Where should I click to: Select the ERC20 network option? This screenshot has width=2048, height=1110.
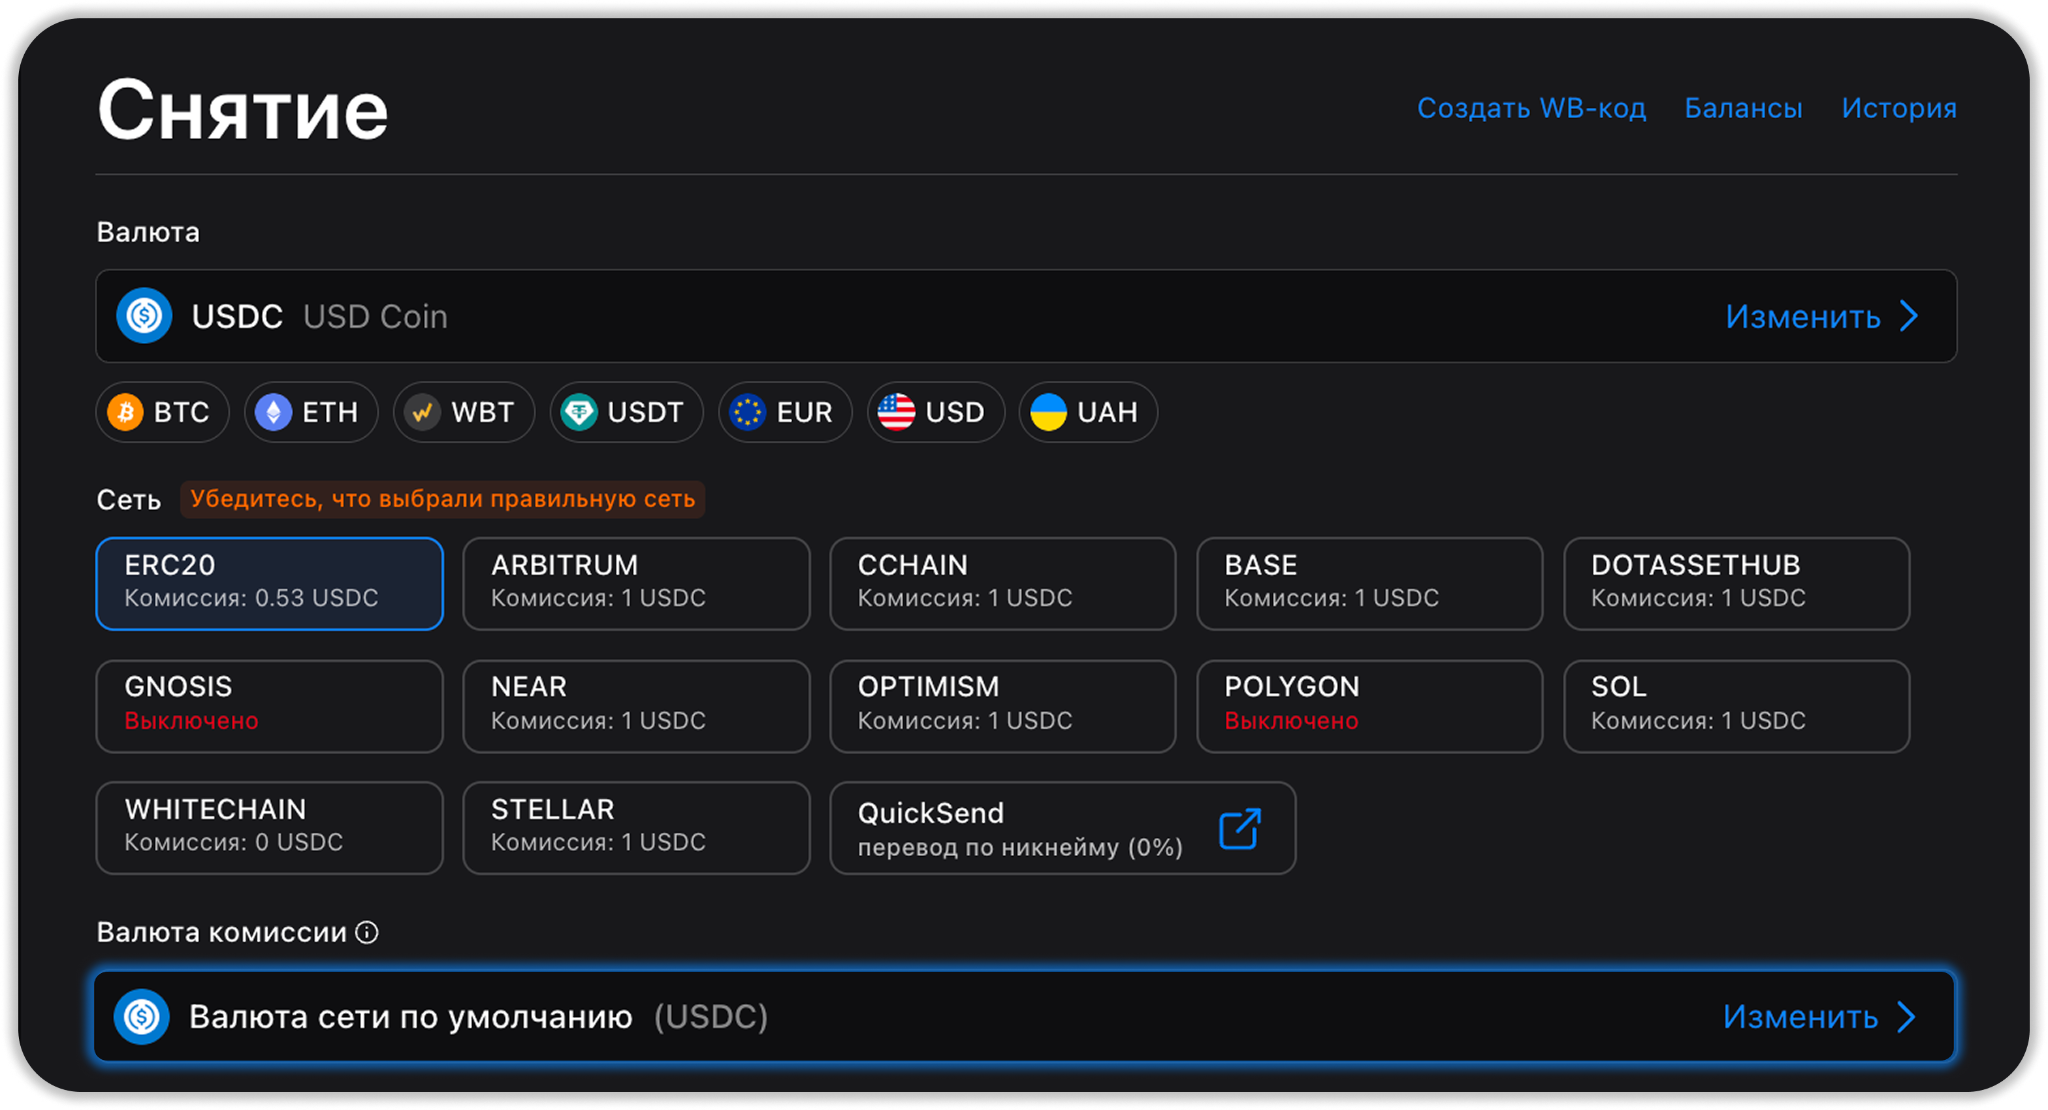[269, 584]
